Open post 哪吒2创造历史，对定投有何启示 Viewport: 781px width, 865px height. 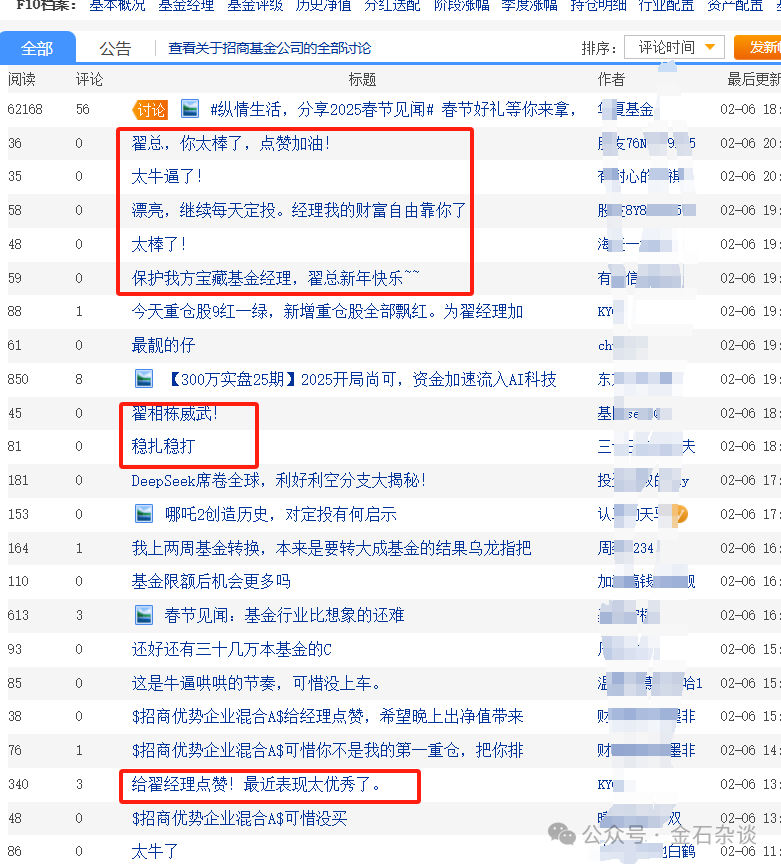coord(281,514)
